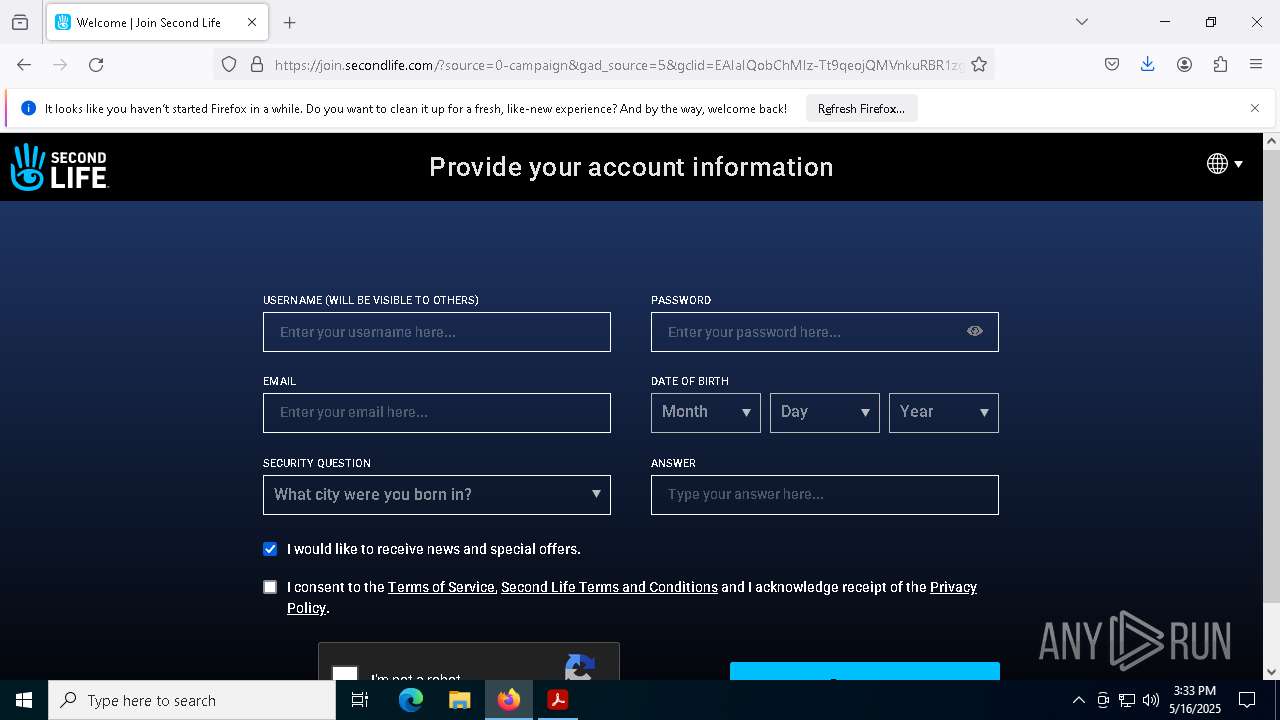The width and height of the screenshot is (1280, 720).
Task: Close the Join Second Life tab
Action: coord(252,22)
